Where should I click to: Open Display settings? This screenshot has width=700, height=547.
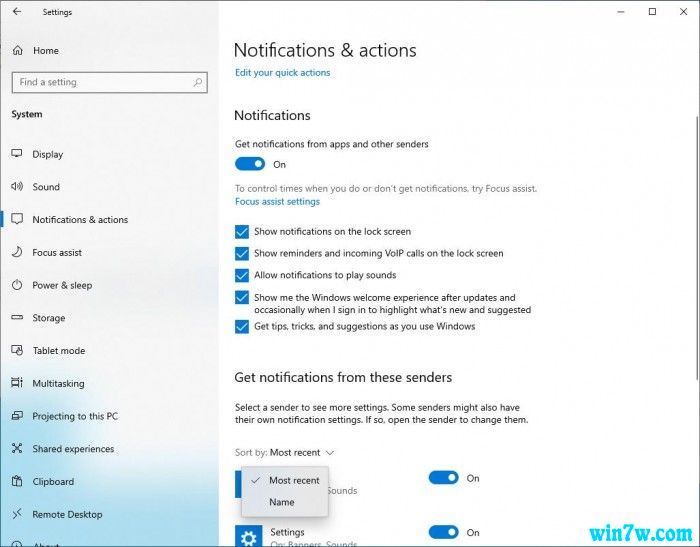tap(48, 154)
